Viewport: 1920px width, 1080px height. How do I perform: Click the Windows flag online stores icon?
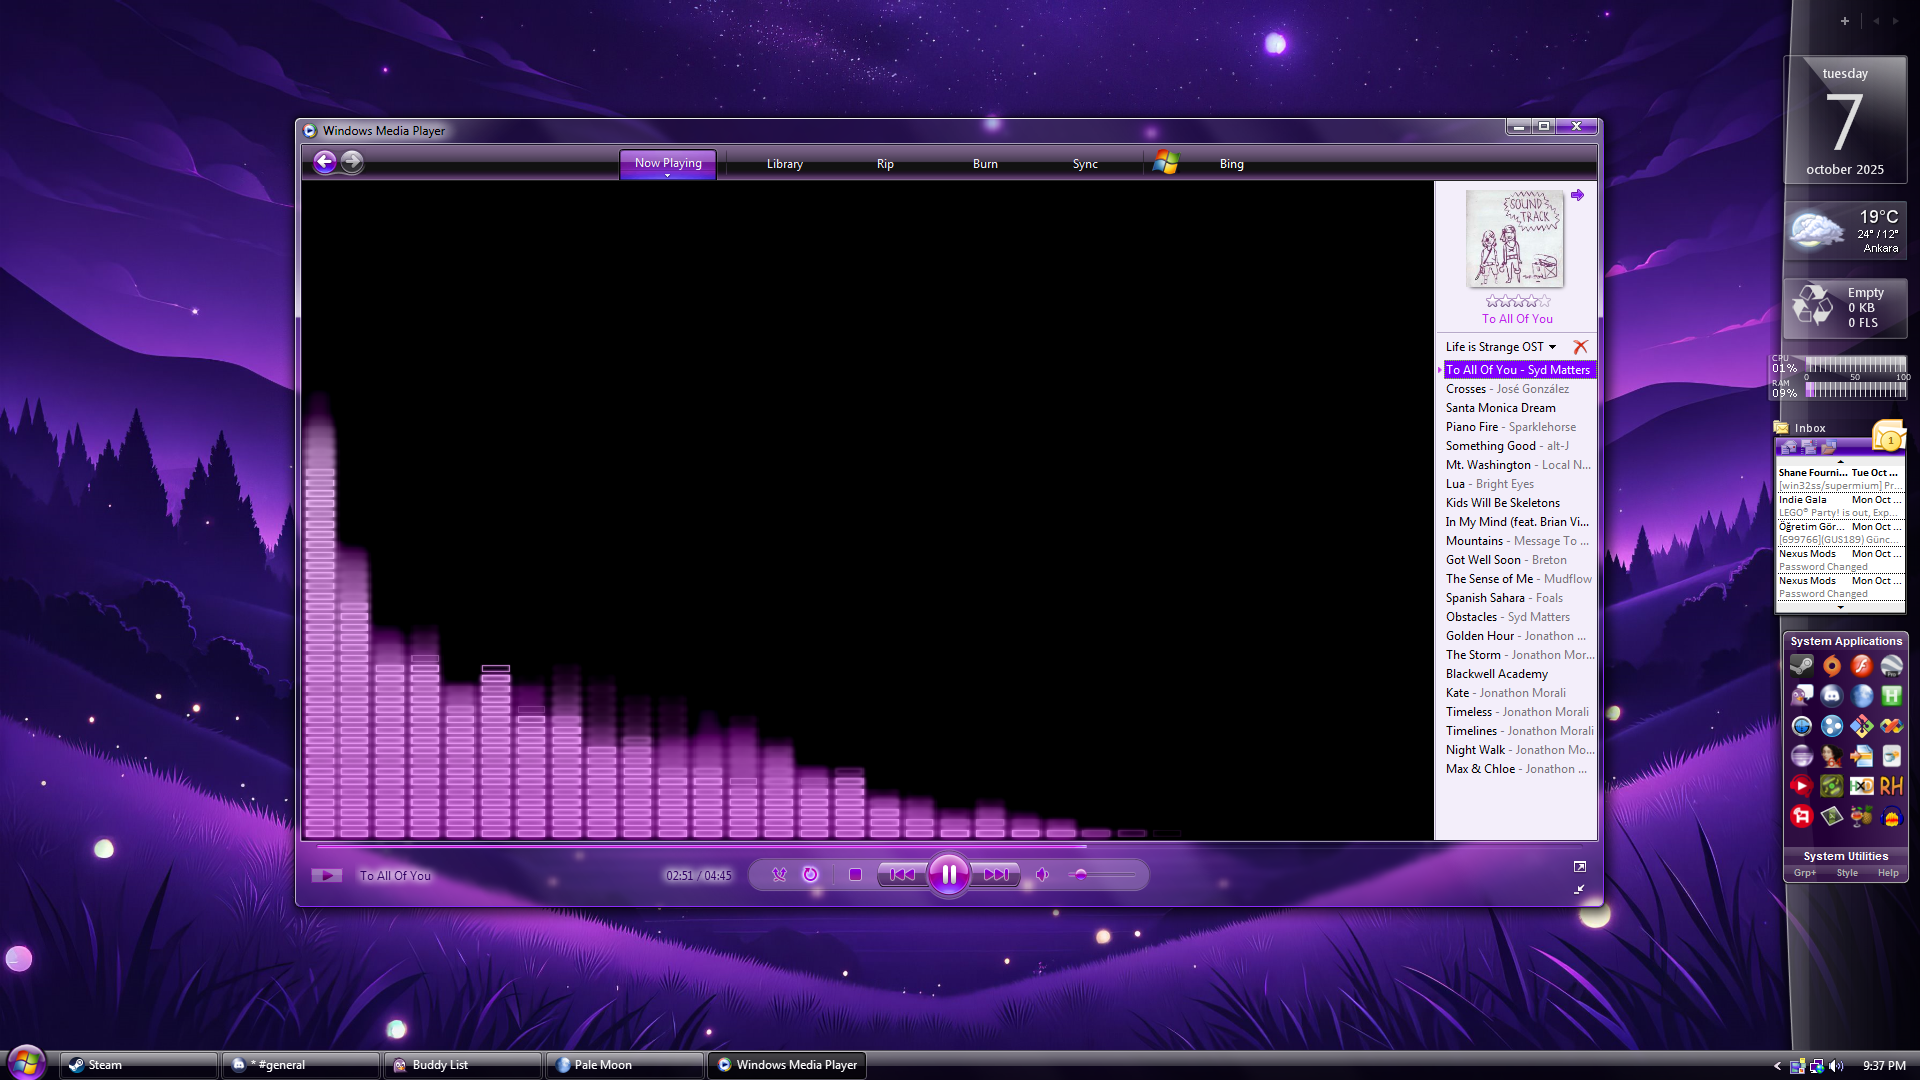(1166, 162)
